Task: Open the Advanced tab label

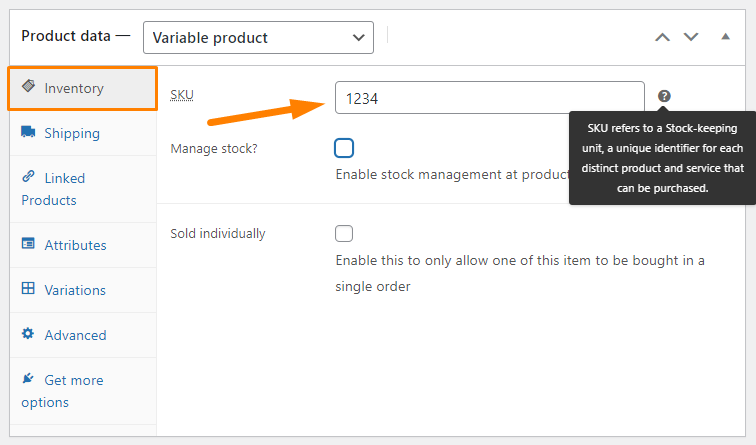Action: (x=75, y=335)
